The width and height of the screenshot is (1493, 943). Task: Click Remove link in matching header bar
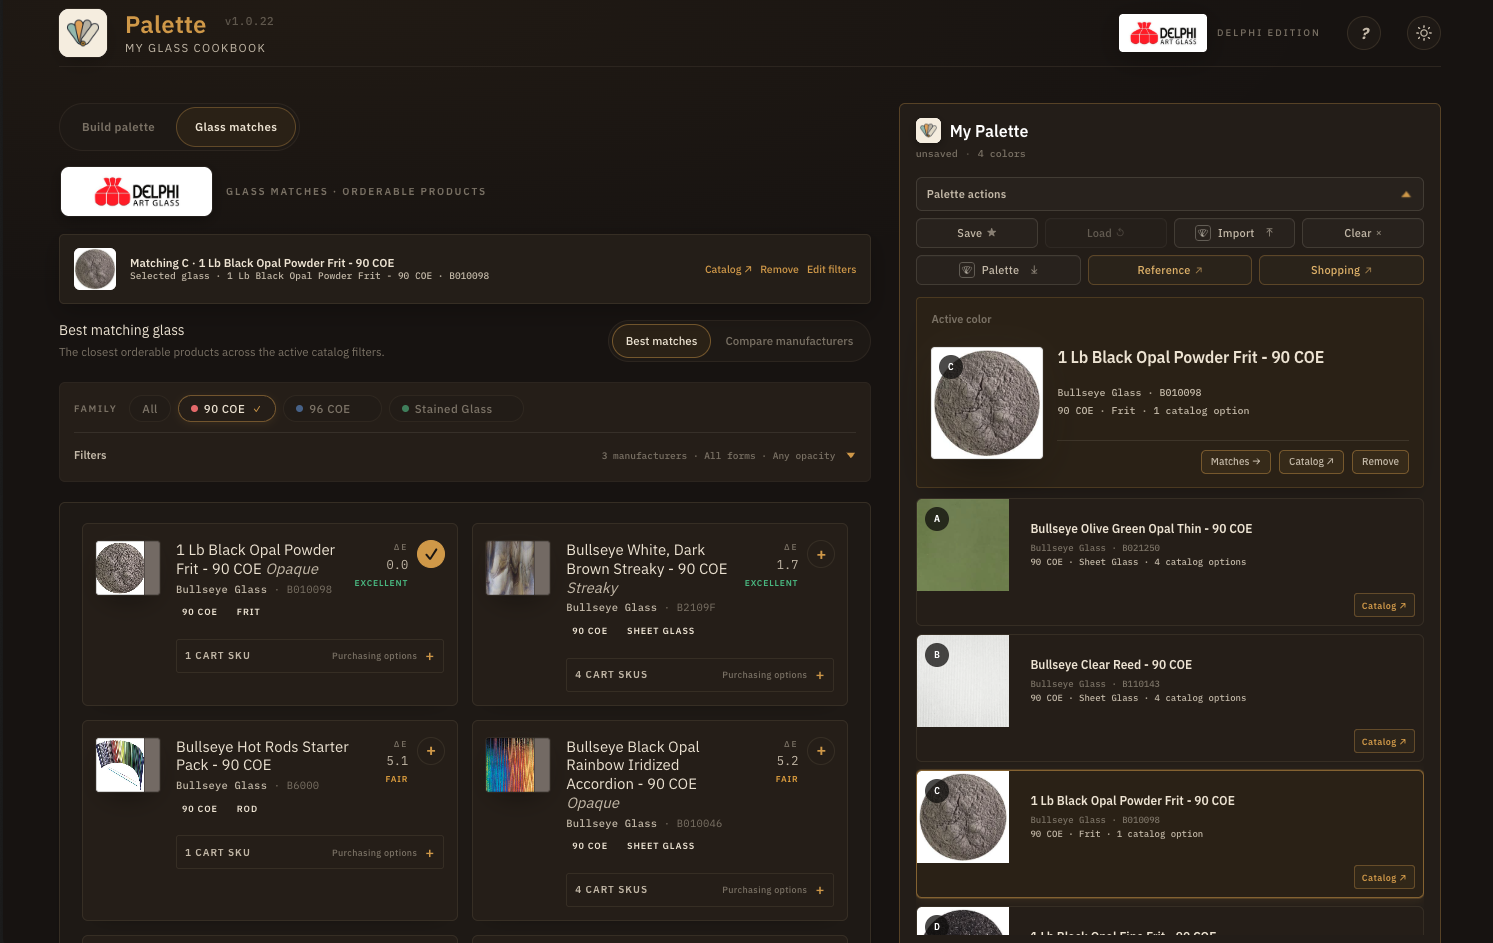pyautogui.click(x=779, y=270)
